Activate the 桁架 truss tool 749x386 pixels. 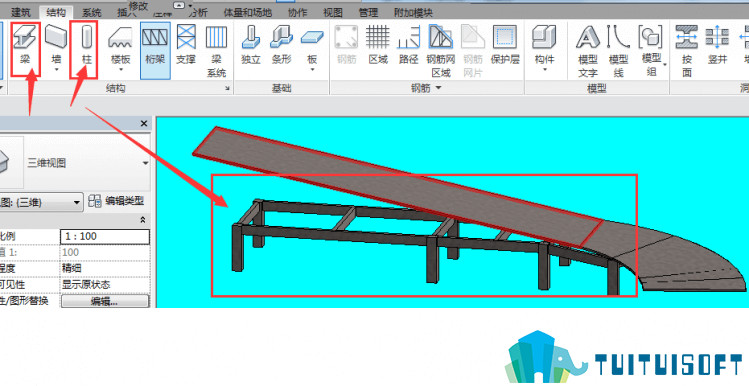tap(155, 50)
